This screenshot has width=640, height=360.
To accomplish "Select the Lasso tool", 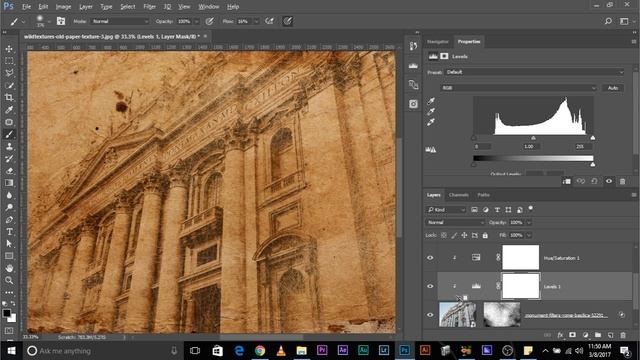I will point(9,73).
